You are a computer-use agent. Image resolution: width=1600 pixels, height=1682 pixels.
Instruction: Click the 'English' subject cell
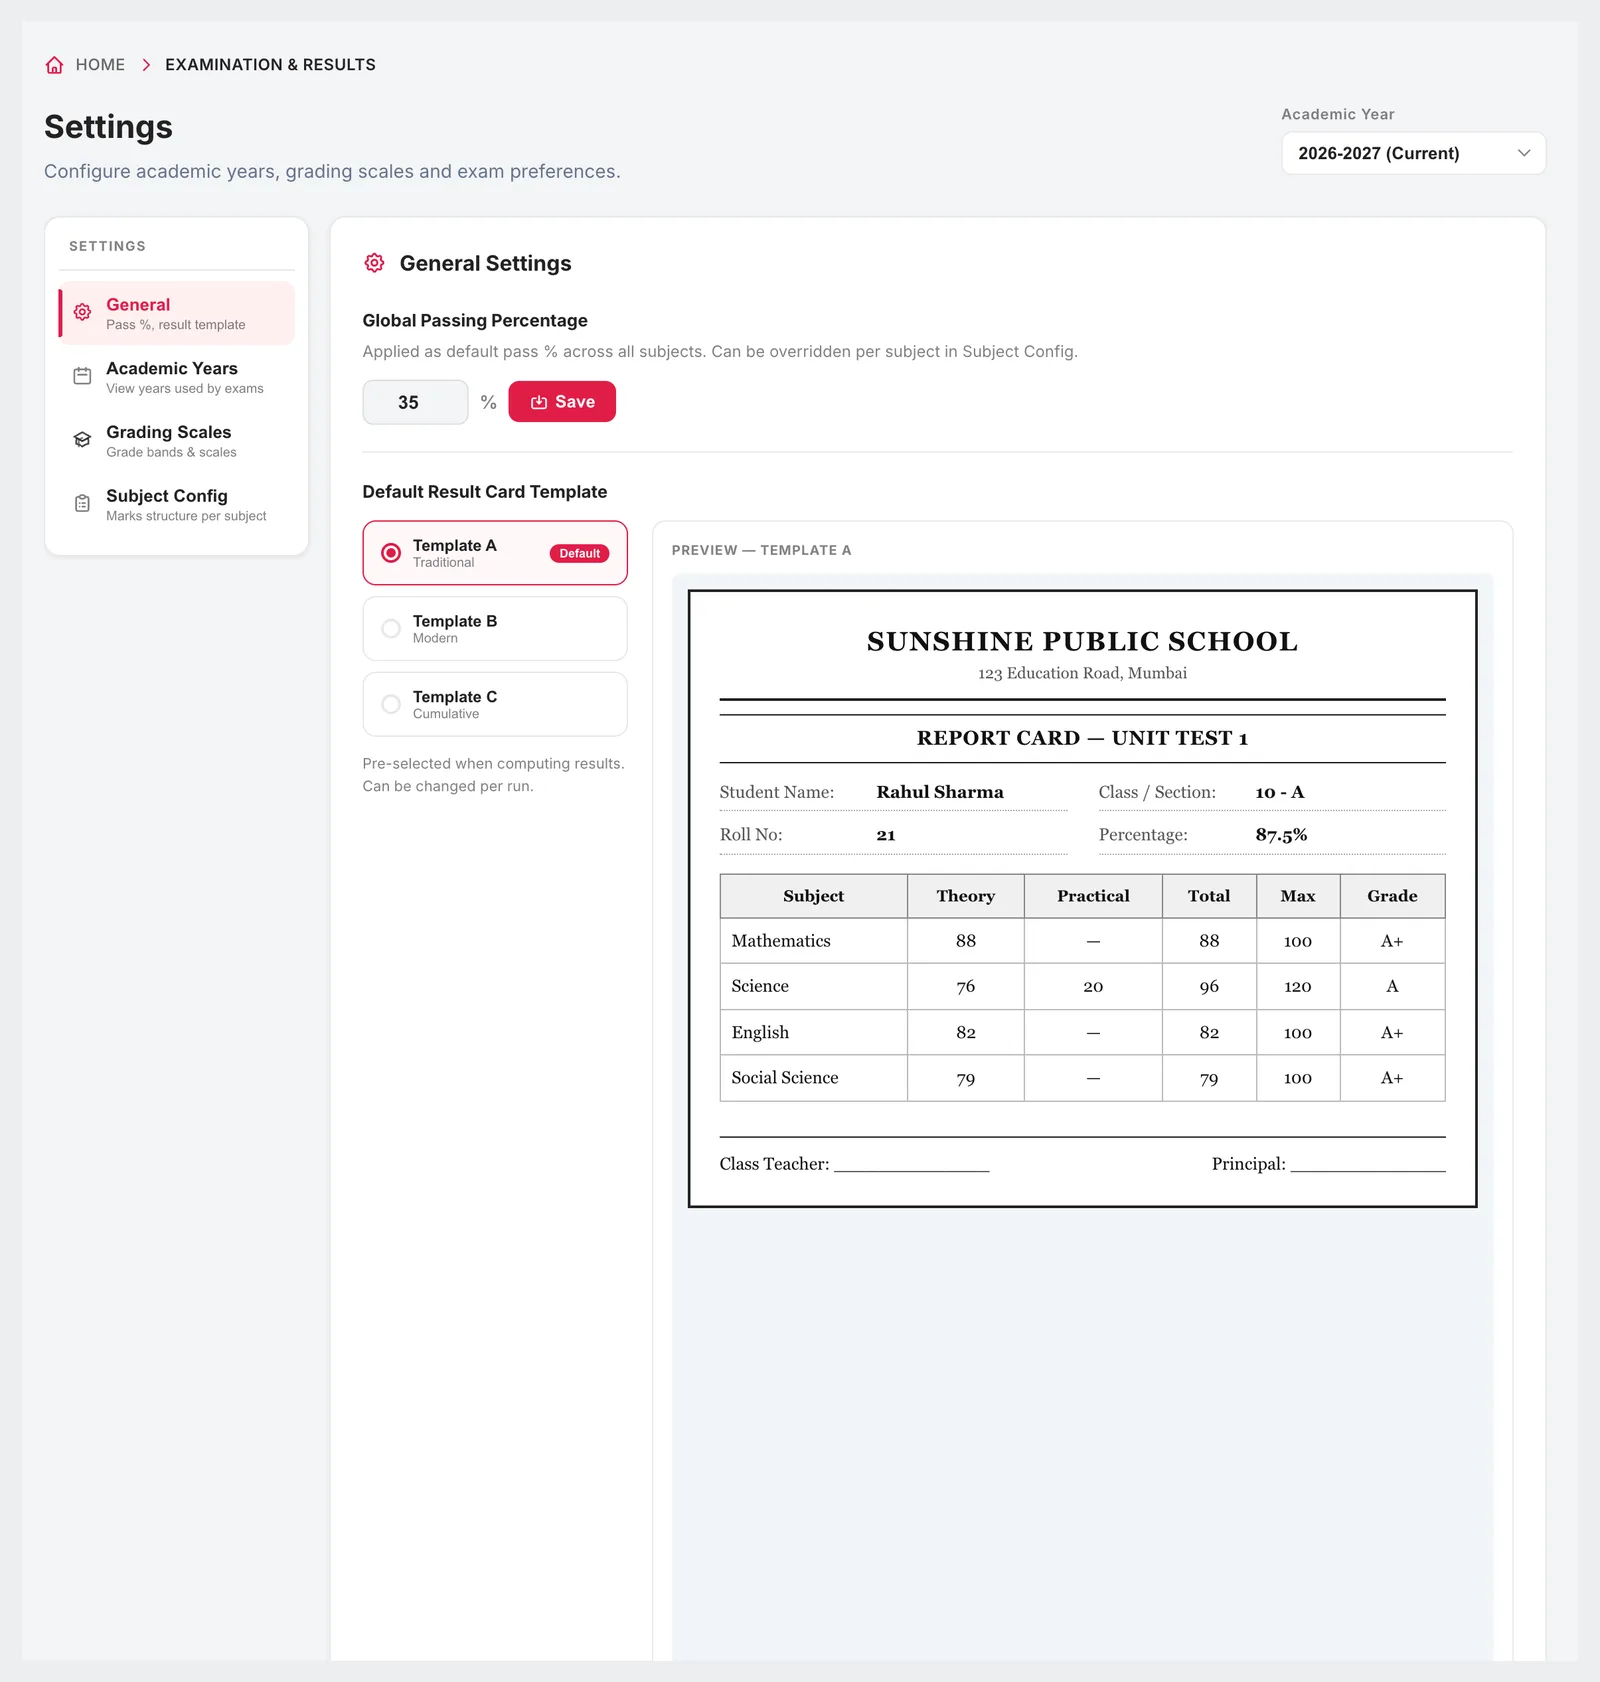813,1032
